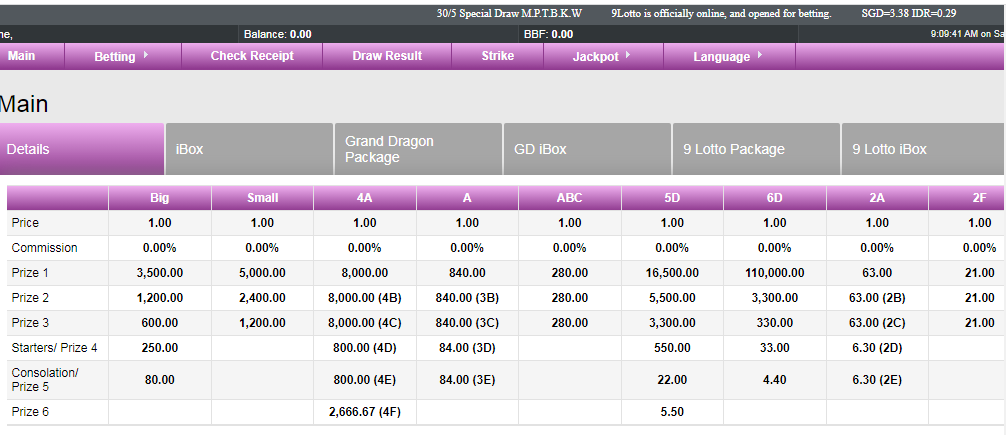Select the 5D column header
The width and height of the screenshot is (1006, 435).
click(x=672, y=198)
